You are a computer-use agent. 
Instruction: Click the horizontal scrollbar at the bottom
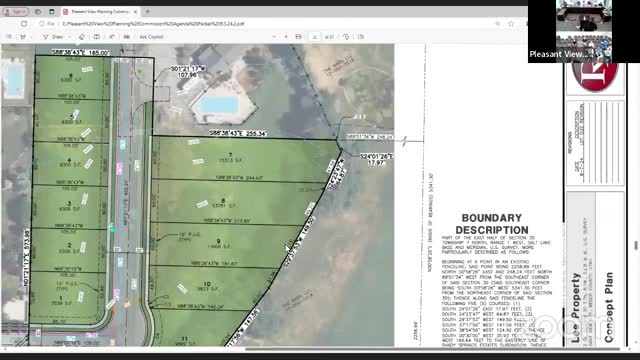(x=433, y=349)
